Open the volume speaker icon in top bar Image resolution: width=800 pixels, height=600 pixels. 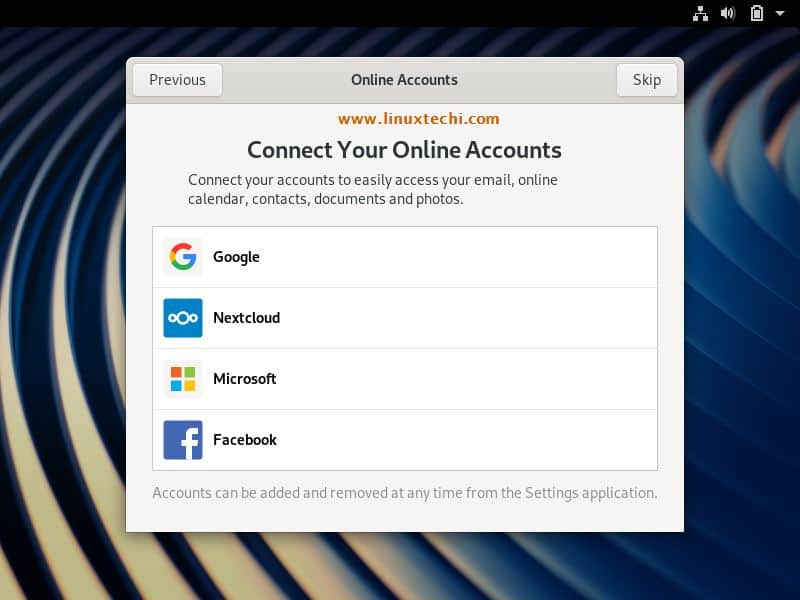(728, 13)
